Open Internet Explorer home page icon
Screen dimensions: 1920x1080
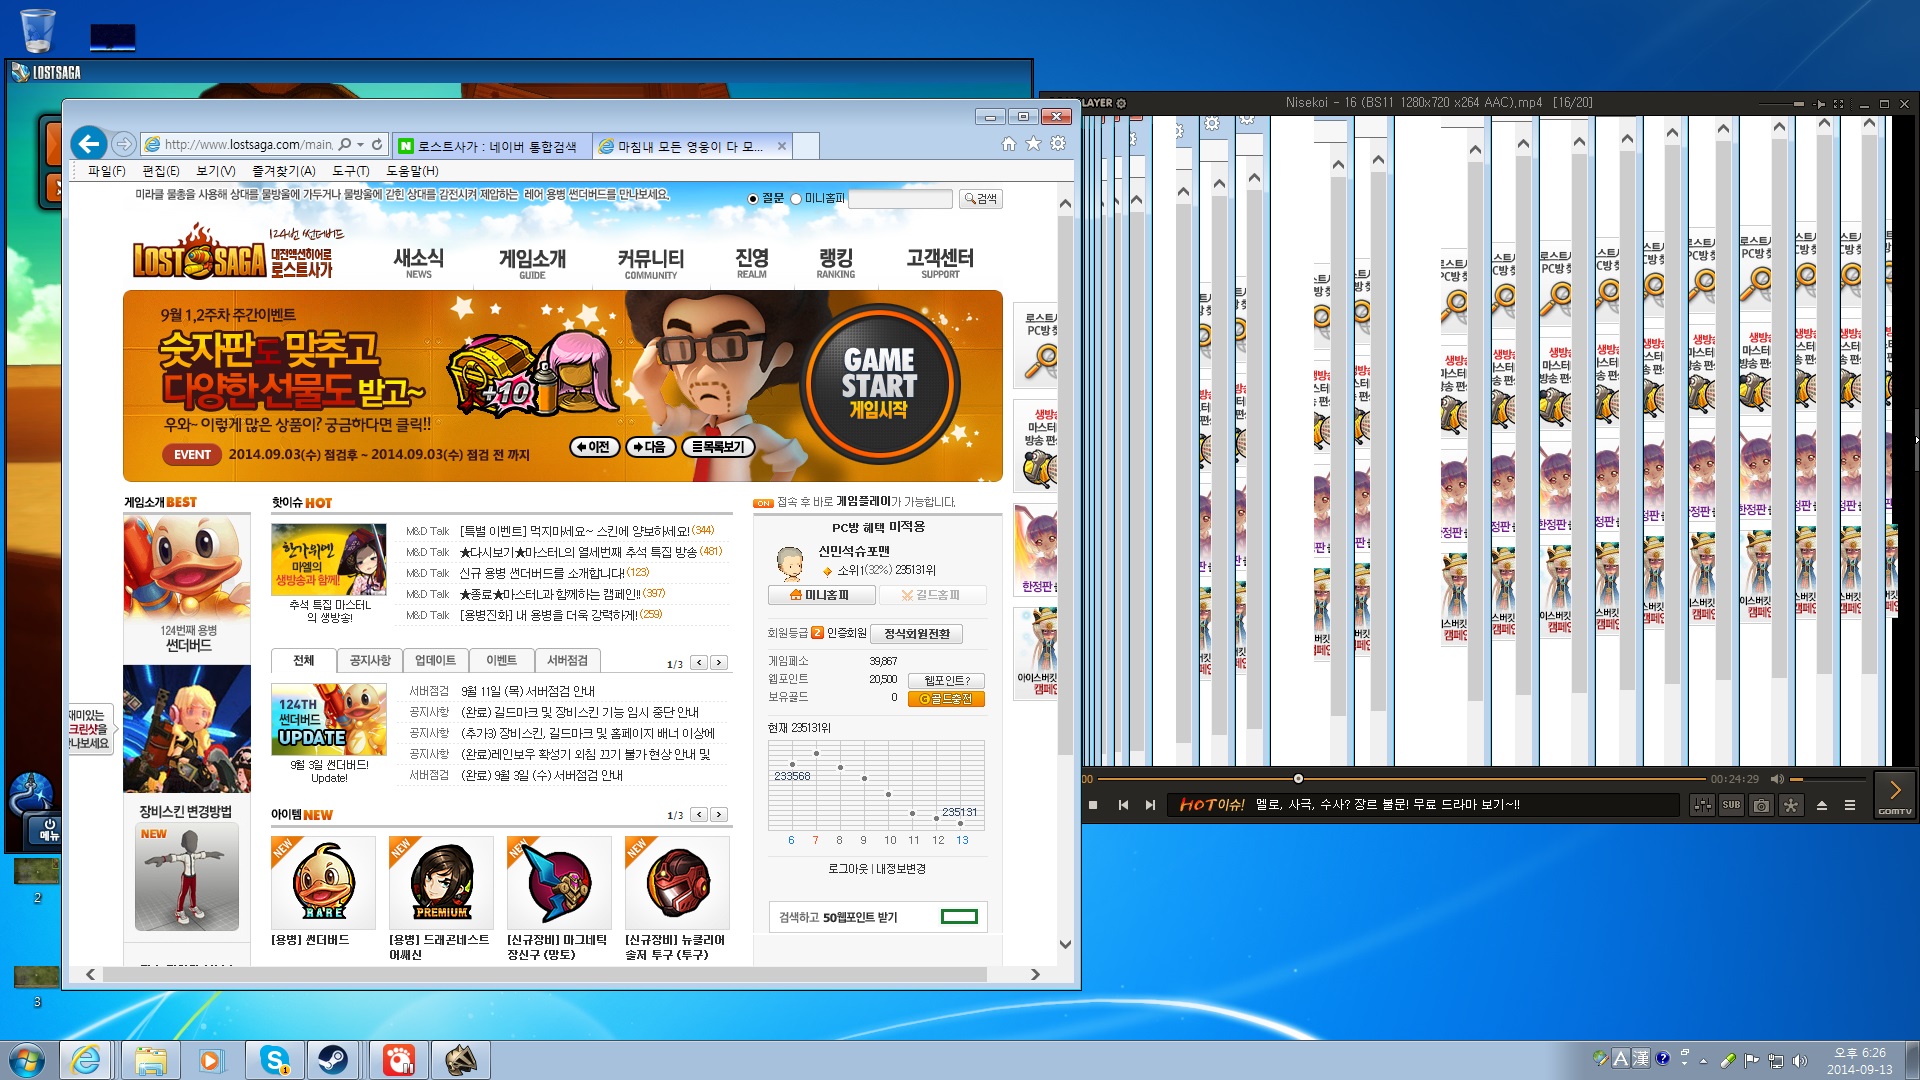(1009, 144)
